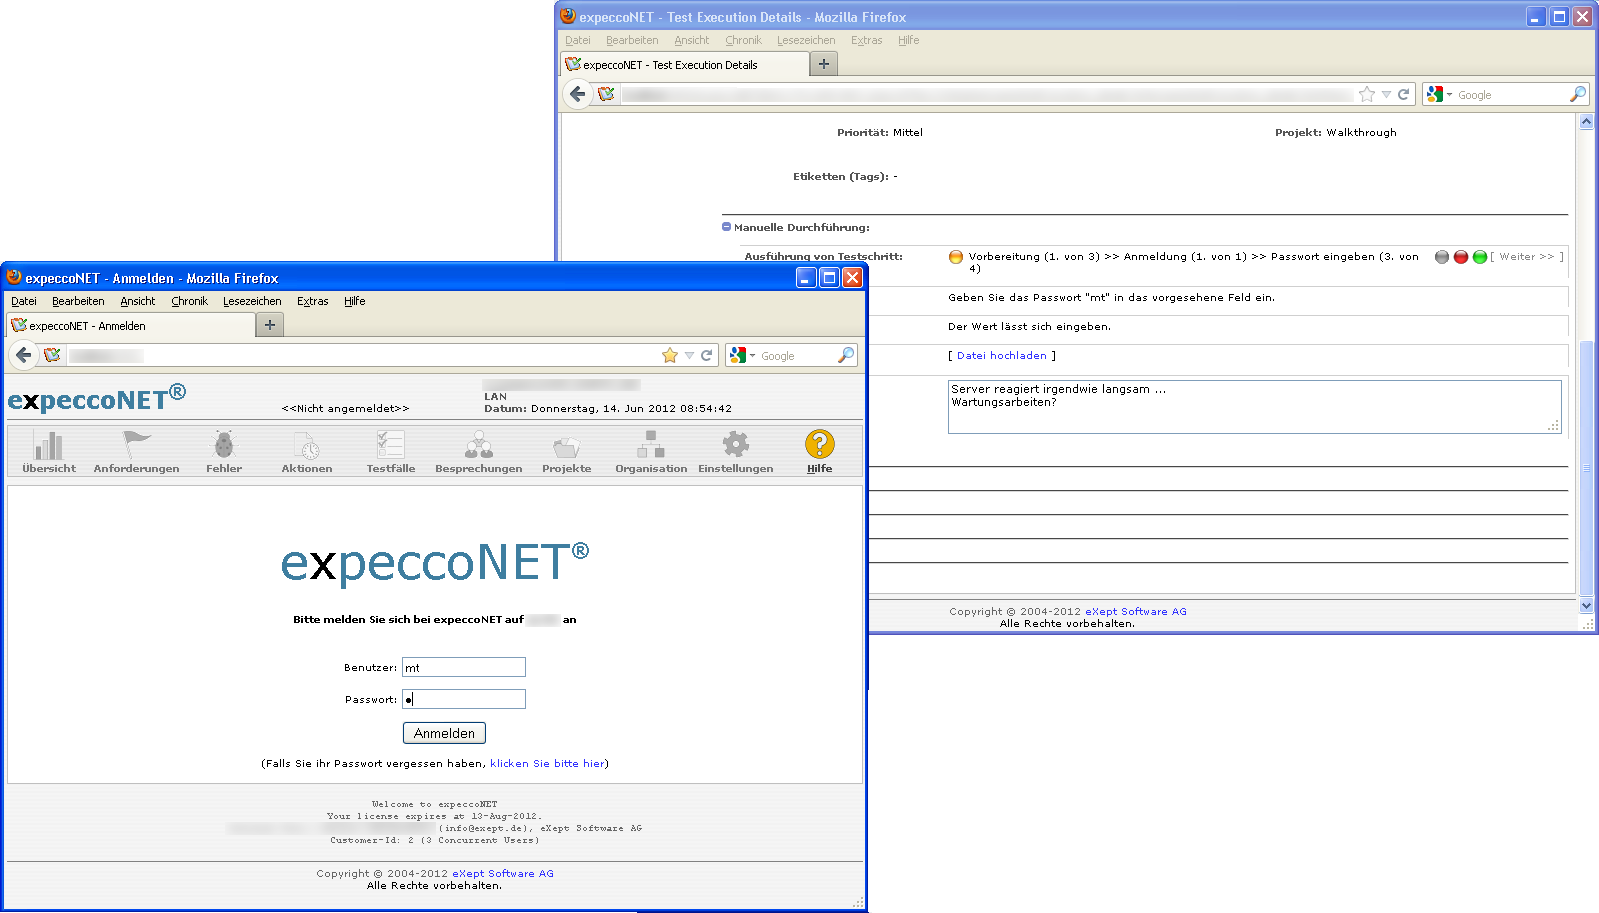Bookmark page with star icon in Anmelden window
The width and height of the screenshot is (1599, 913).
(x=670, y=355)
